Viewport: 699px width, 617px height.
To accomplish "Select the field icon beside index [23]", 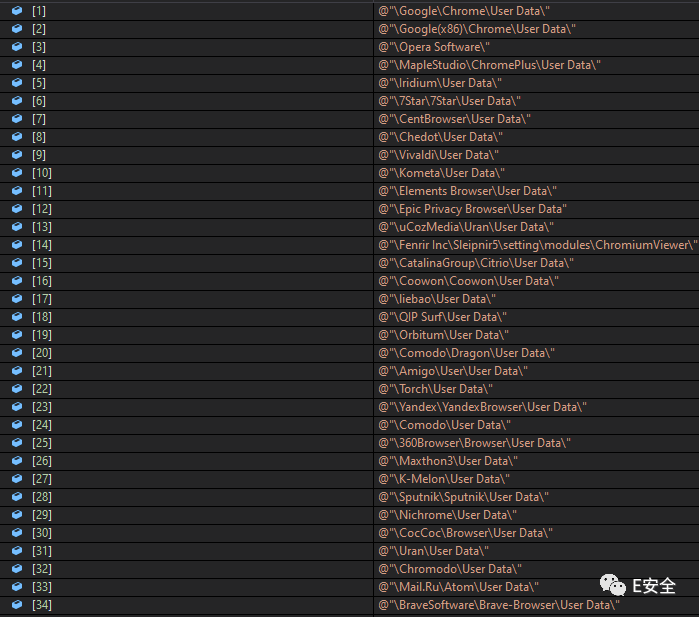I will click(17, 407).
